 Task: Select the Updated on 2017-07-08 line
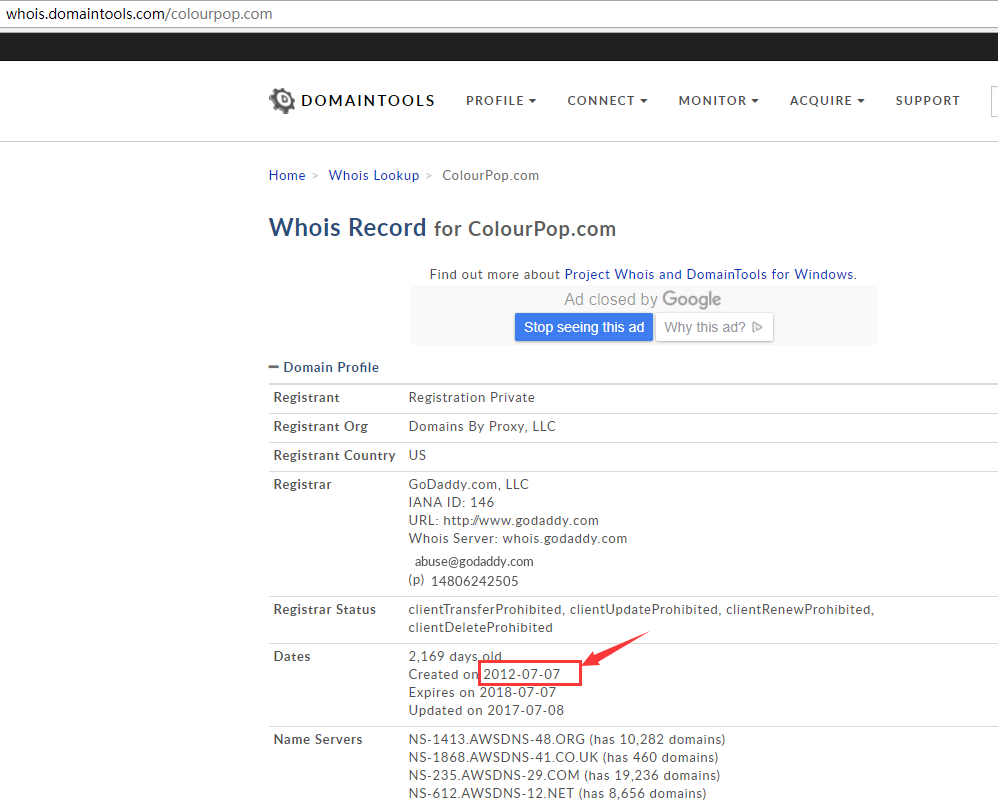click(x=486, y=710)
